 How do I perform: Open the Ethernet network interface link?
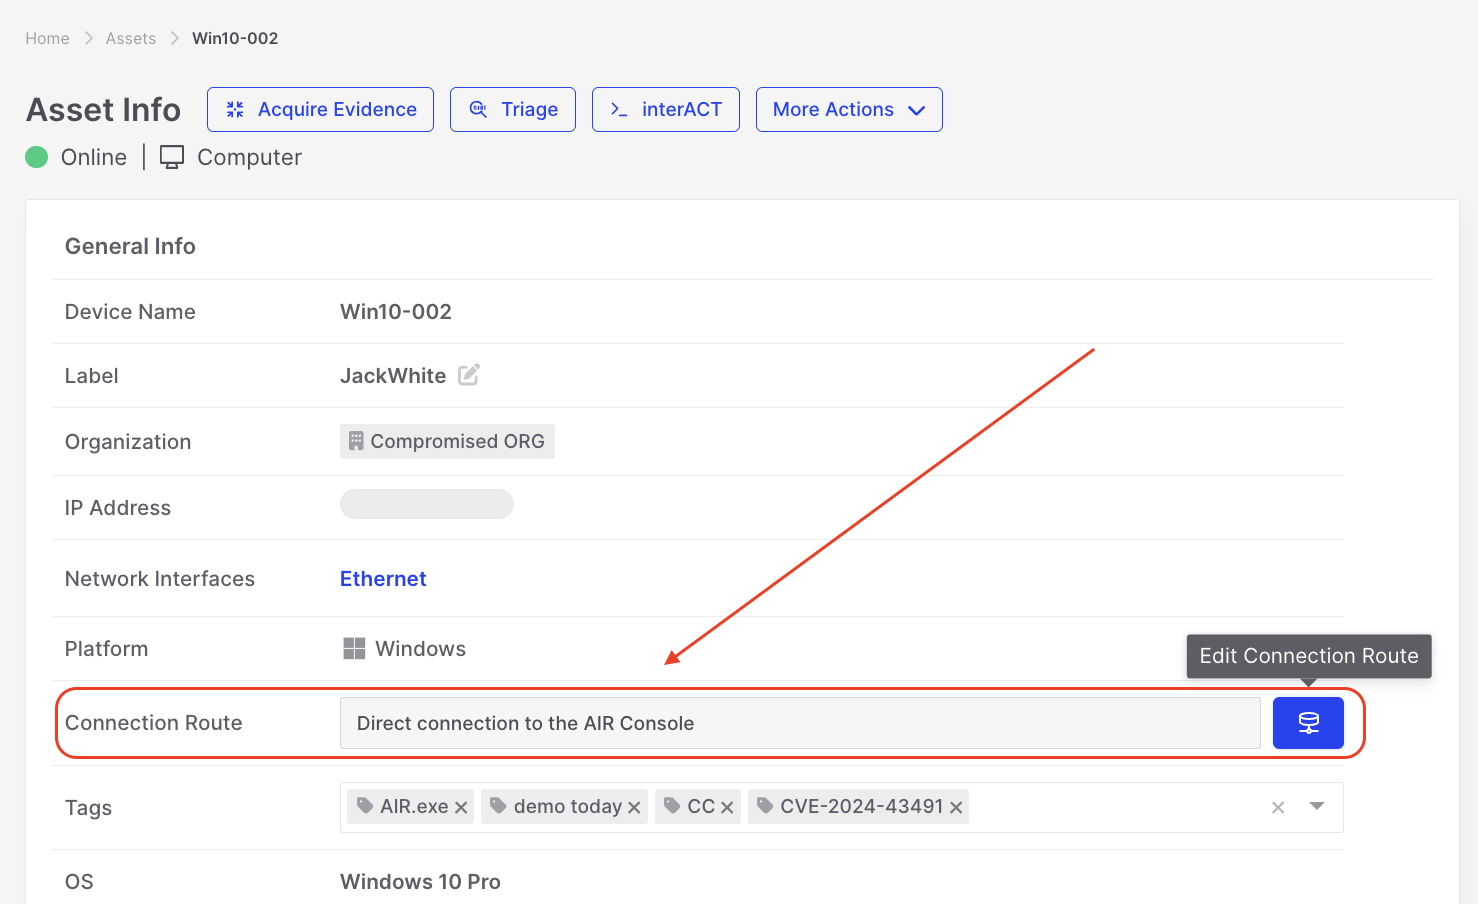(383, 579)
